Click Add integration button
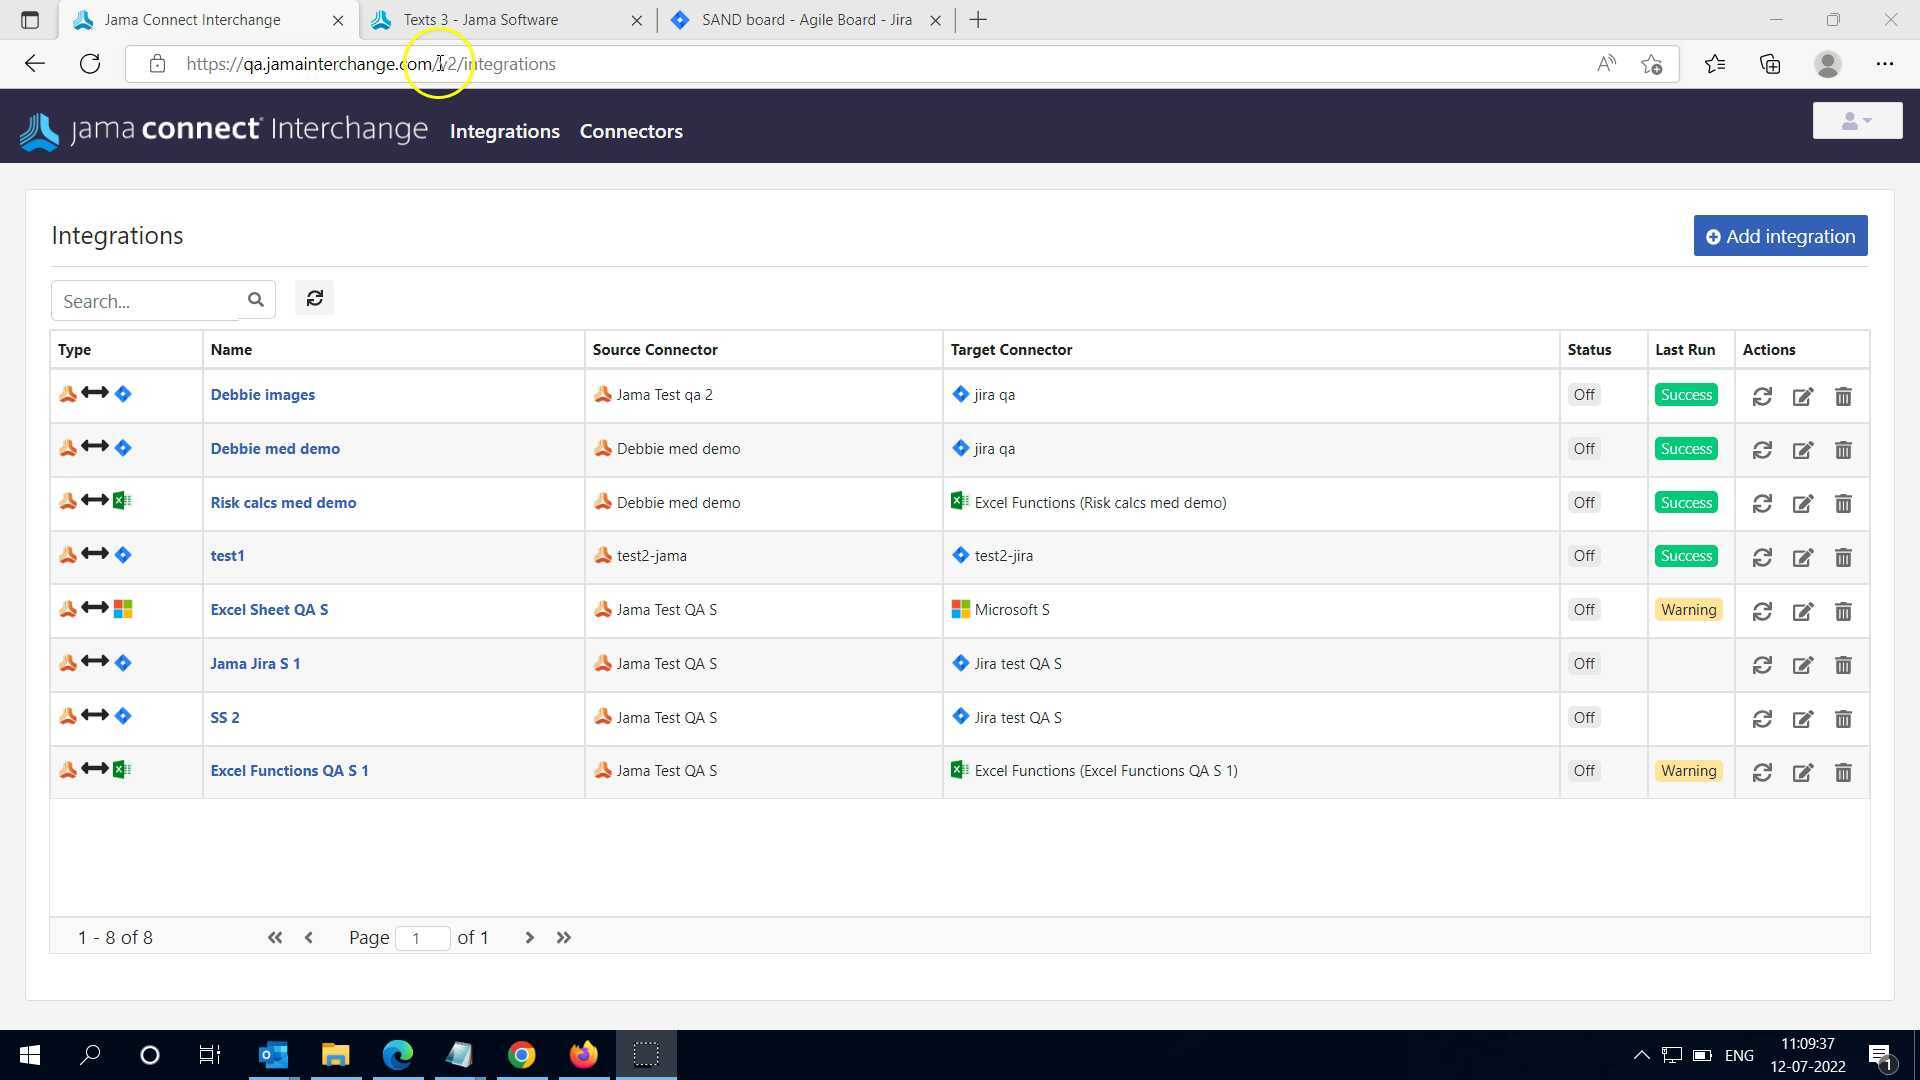This screenshot has width=1920, height=1080. tap(1780, 236)
